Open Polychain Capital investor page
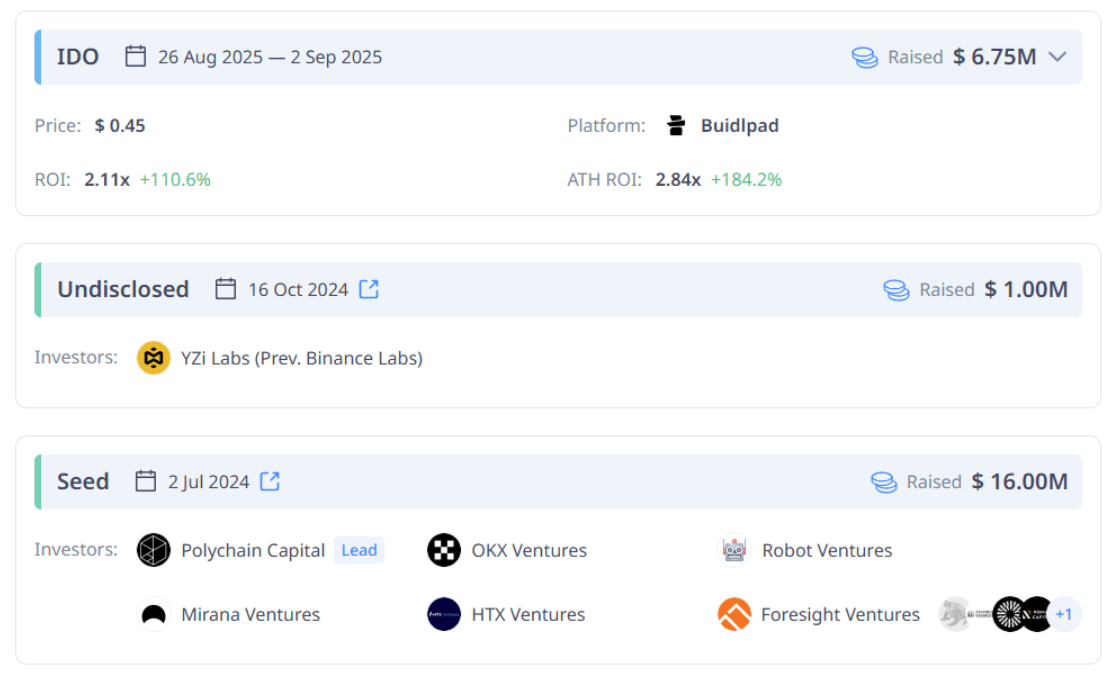The height and width of the screenshot is (677, 1113). pos(253,550)
